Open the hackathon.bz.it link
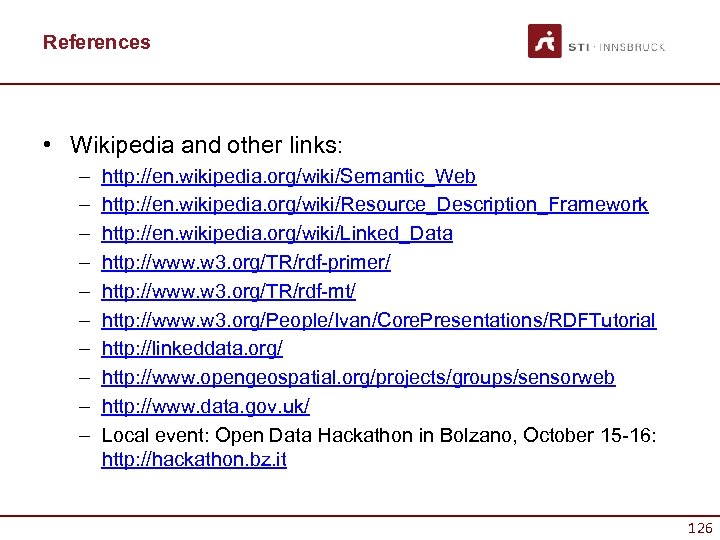Screen dimensions: 720x540 (194, 461)
